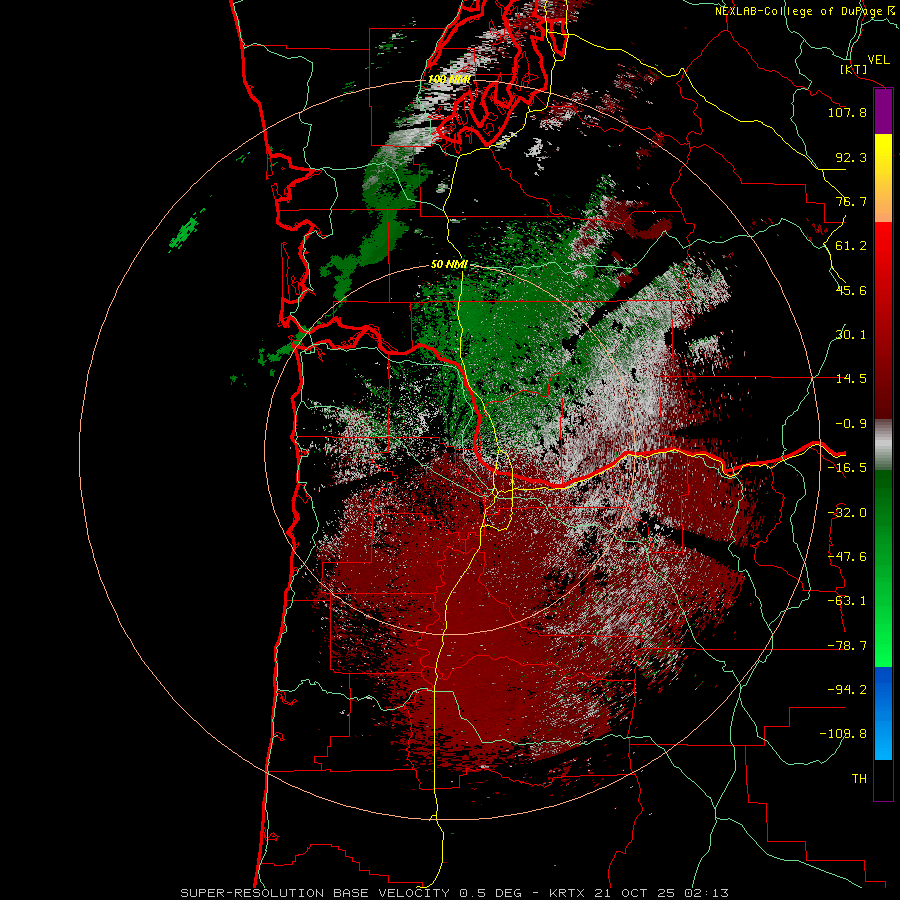Select the -78.7 velocity scale value
This screenshot has width=900, height=900.
(847, 645)
